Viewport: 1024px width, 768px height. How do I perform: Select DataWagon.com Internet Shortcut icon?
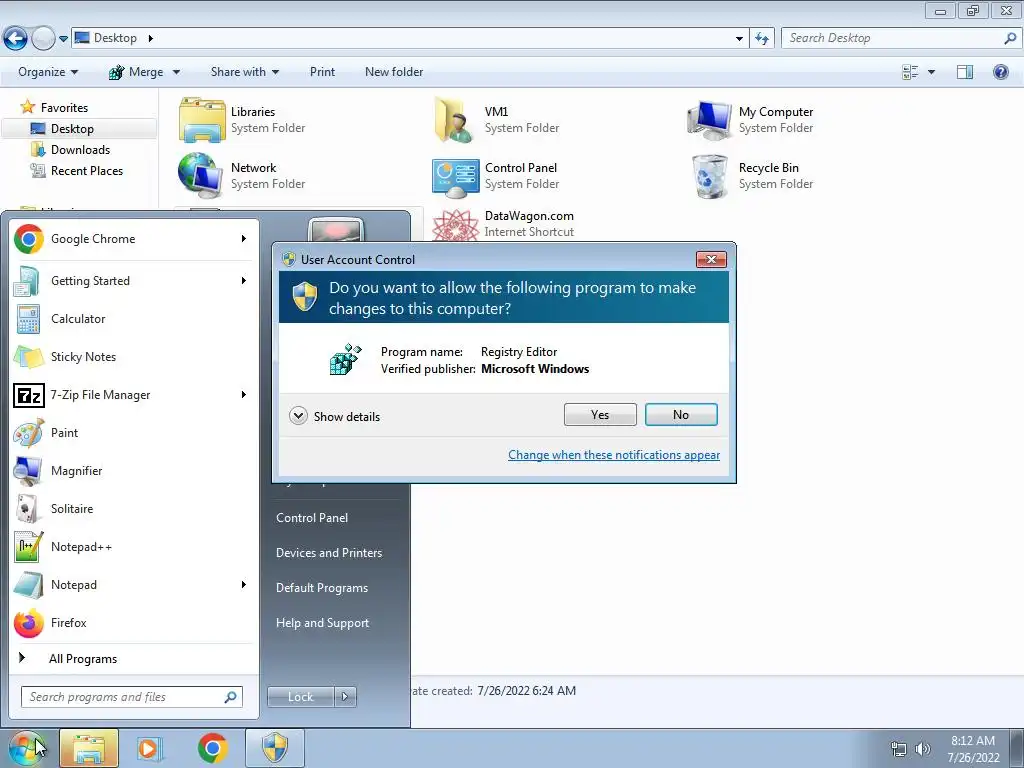pos(455,225)
